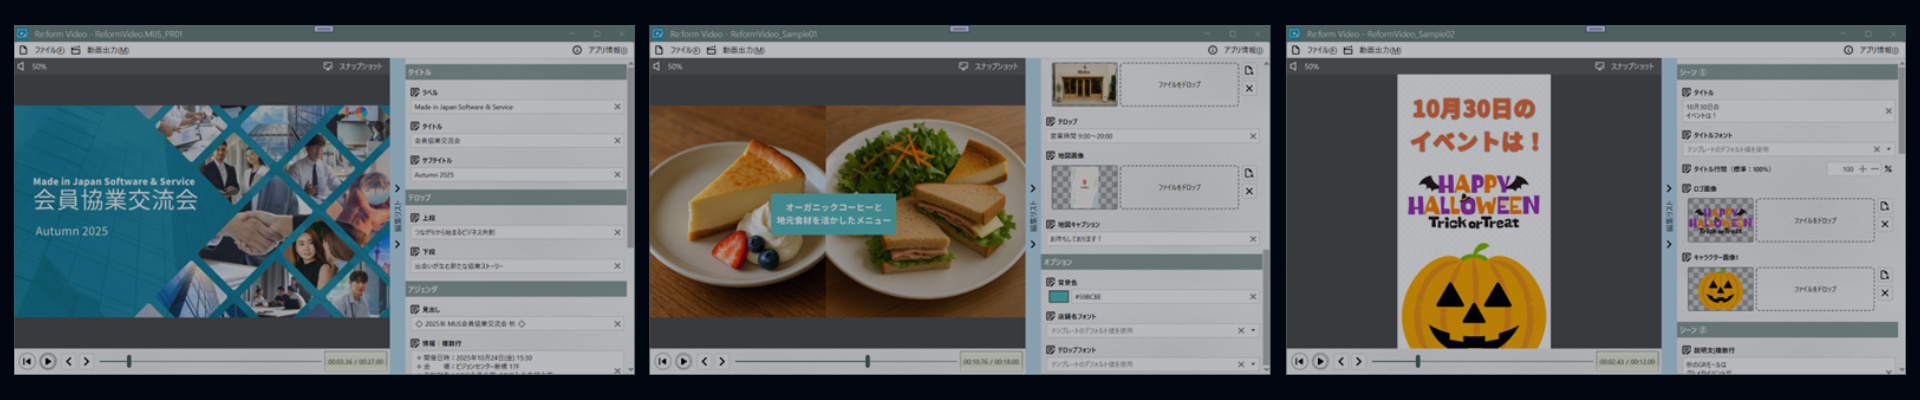This screenshot has width=1920, height=400.
Task: Jump to start in the Sample01 window playback bar
Action: 662,361
